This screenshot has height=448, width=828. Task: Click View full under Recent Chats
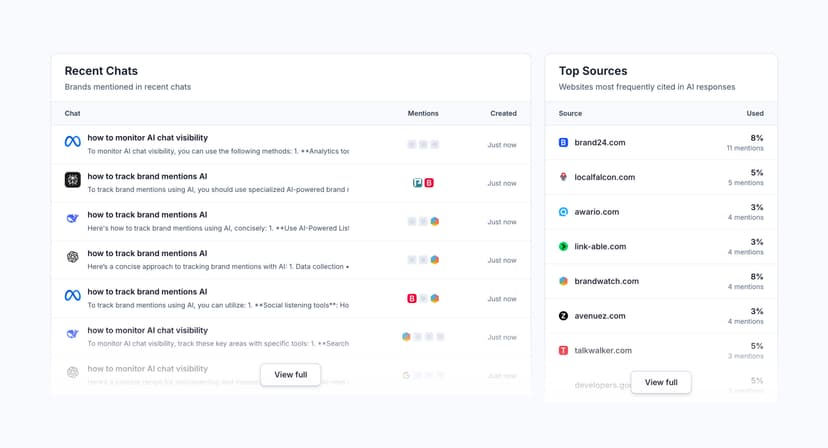(x=290, y=375)
